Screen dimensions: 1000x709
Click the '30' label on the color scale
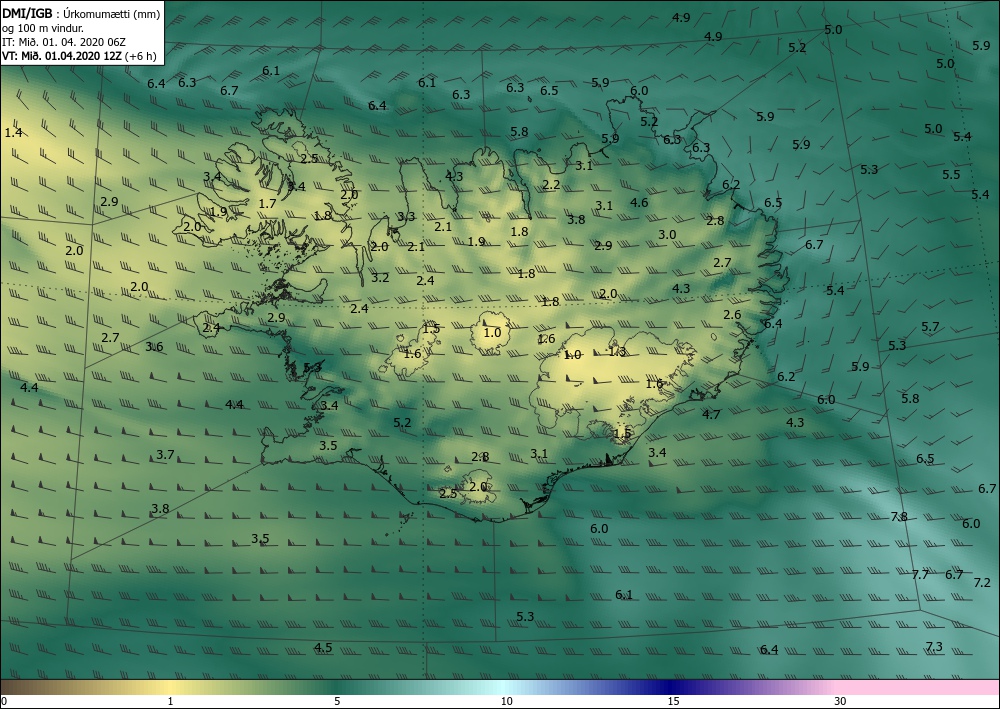pos(841,701)
